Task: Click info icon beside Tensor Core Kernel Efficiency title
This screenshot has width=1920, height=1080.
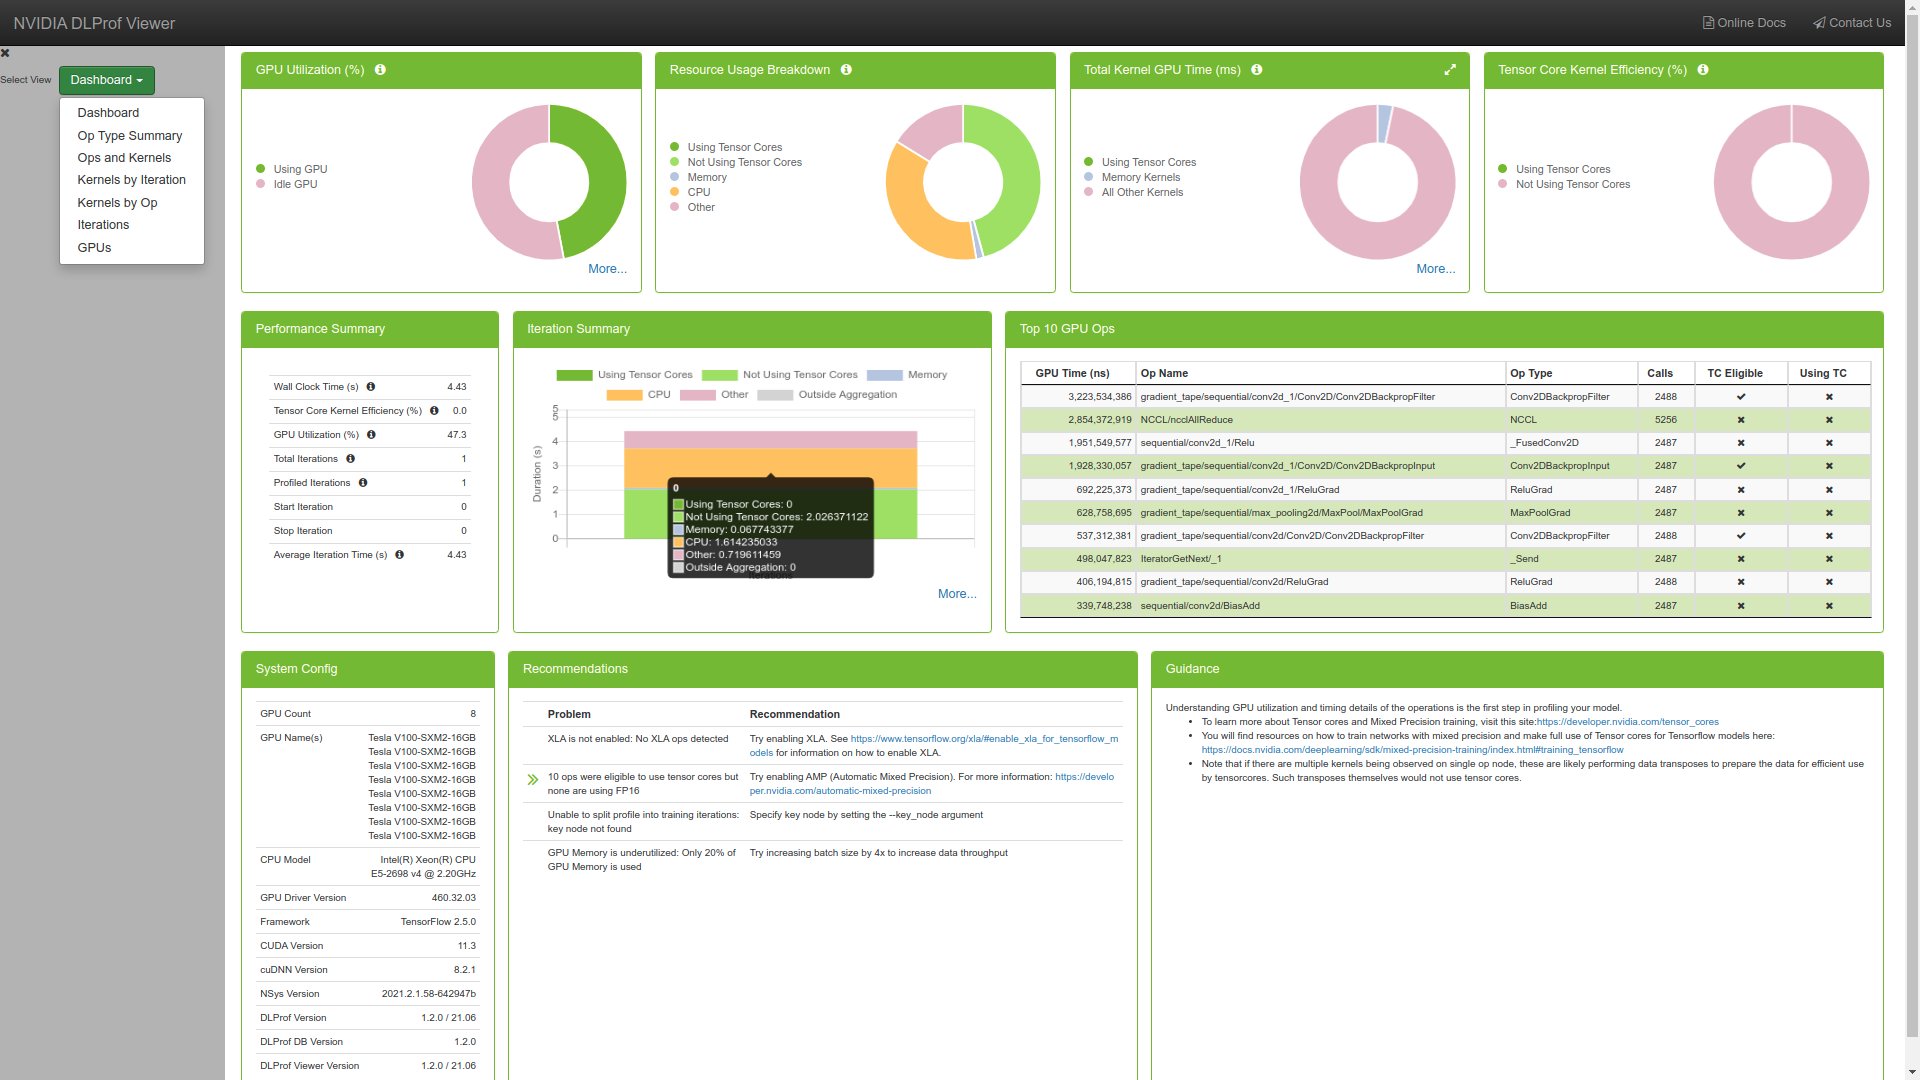Action: [x=1703, y=70]
